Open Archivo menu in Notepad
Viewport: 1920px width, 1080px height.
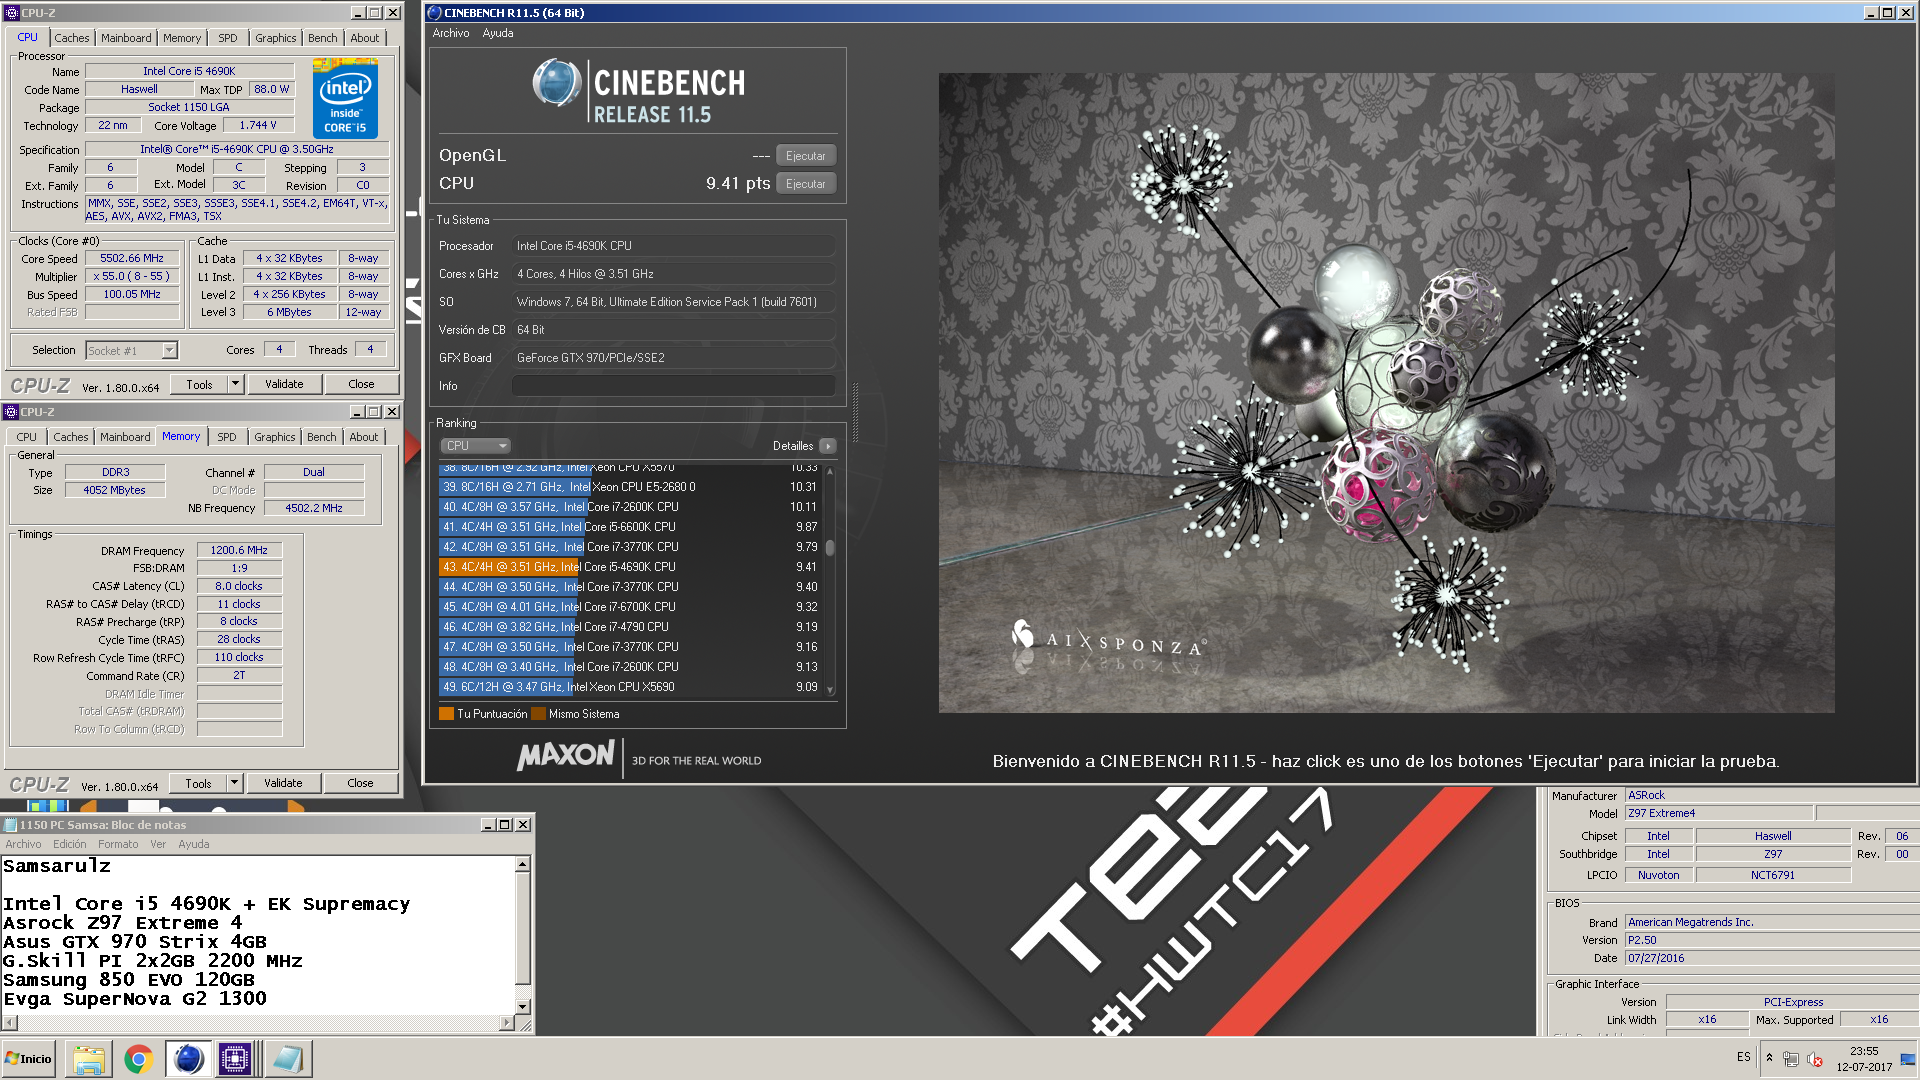click(x=23, y=845)
